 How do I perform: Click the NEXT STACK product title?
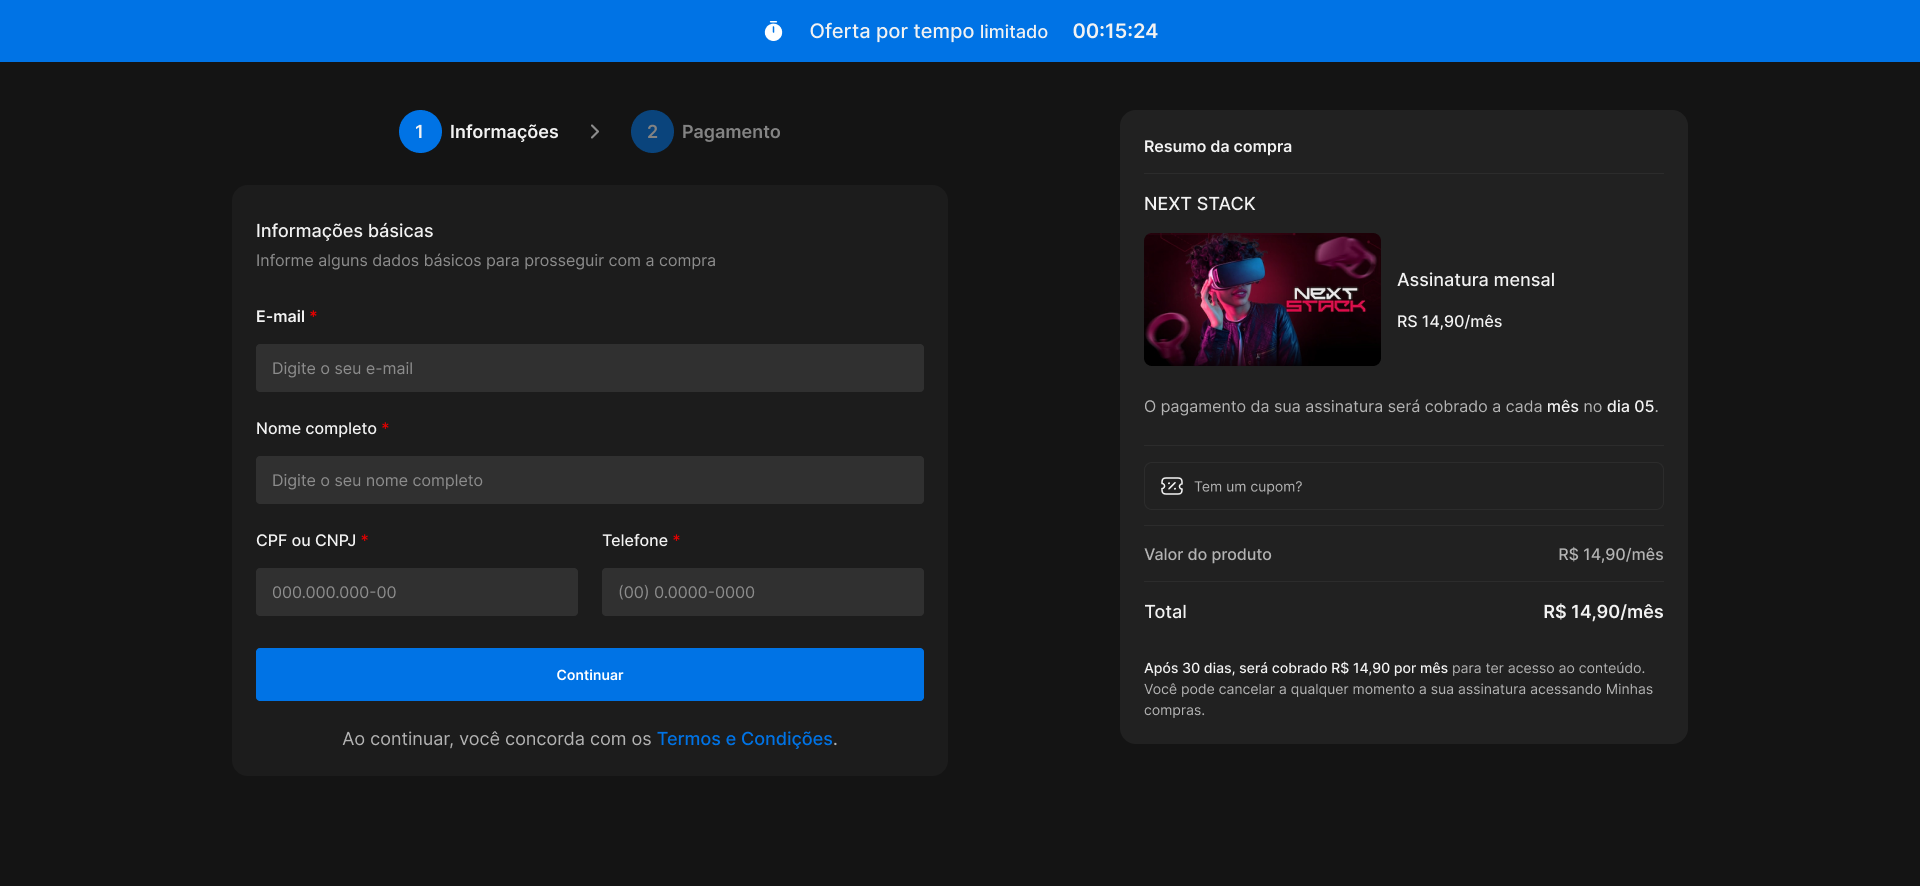click(x=1200, y=204)
